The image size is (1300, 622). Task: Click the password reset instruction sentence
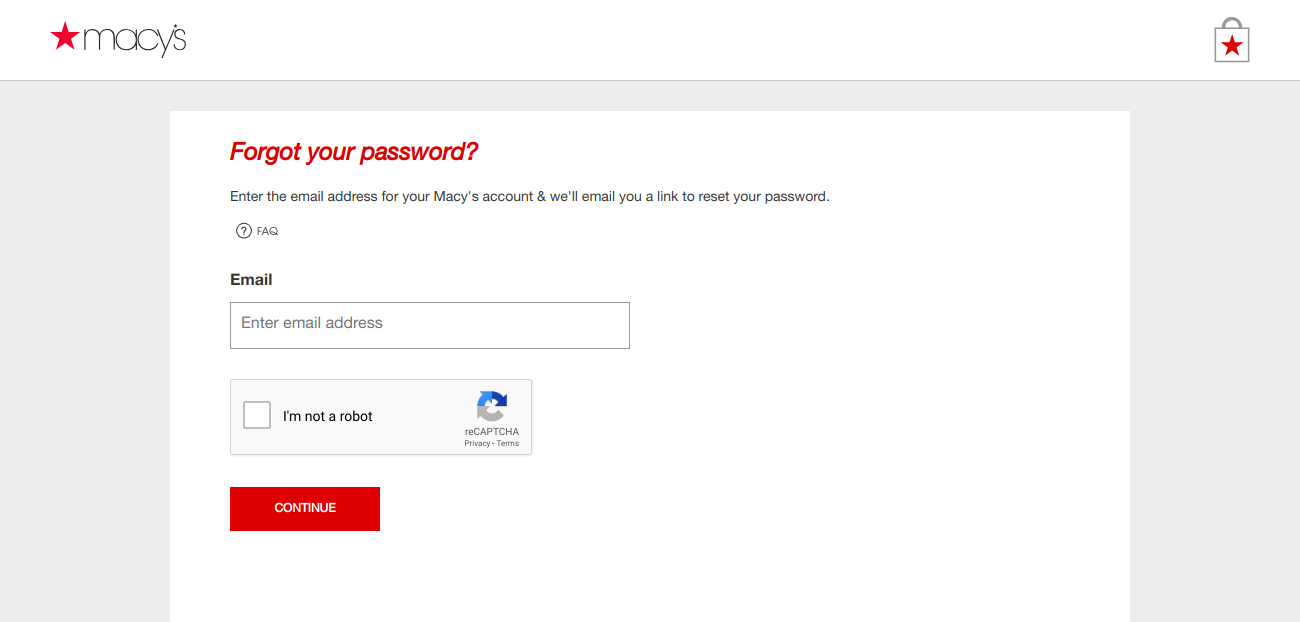(x=529, y=197)
